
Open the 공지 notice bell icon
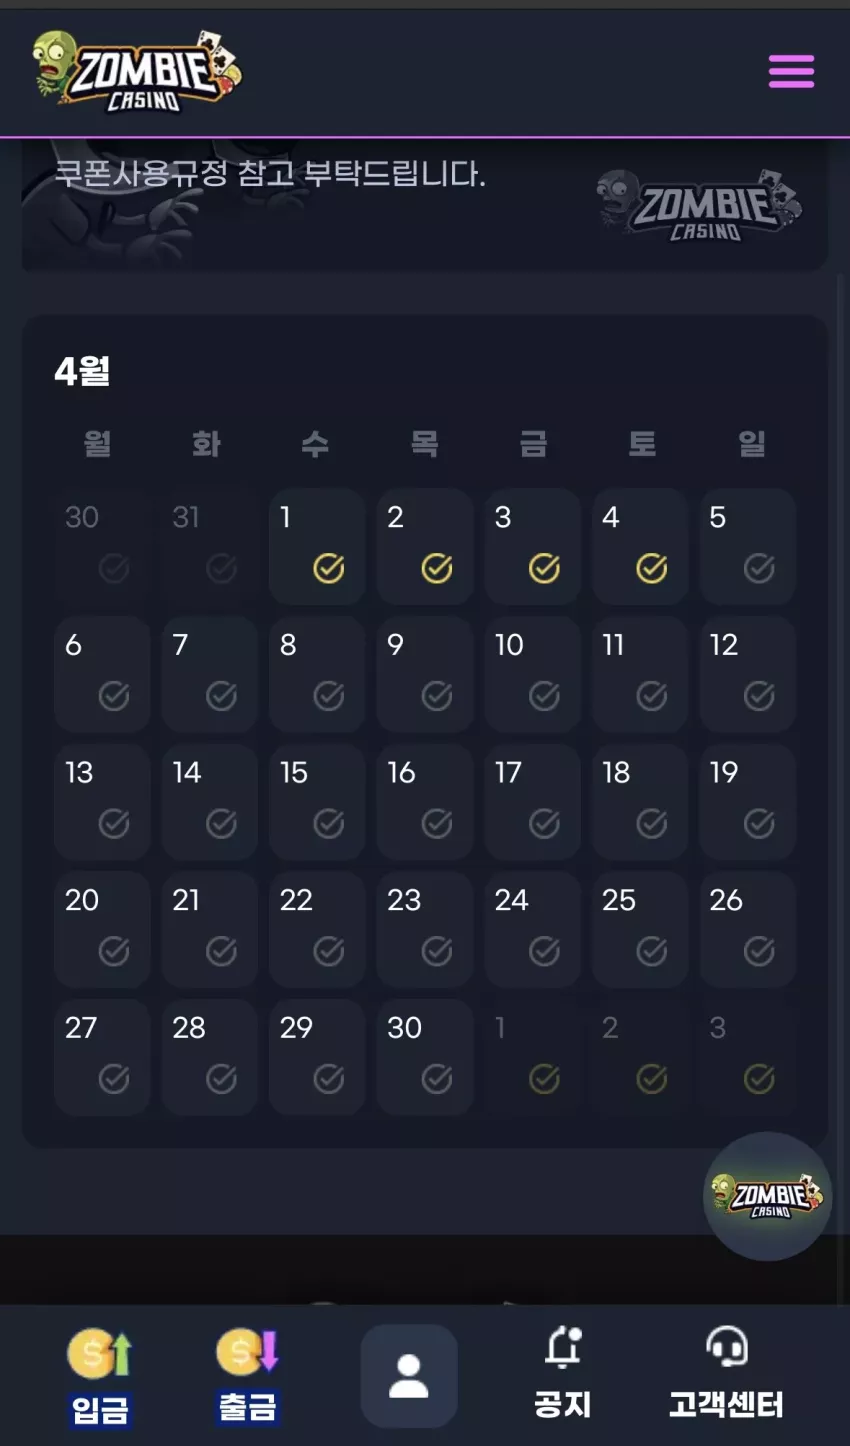(x=563, y=1348)
